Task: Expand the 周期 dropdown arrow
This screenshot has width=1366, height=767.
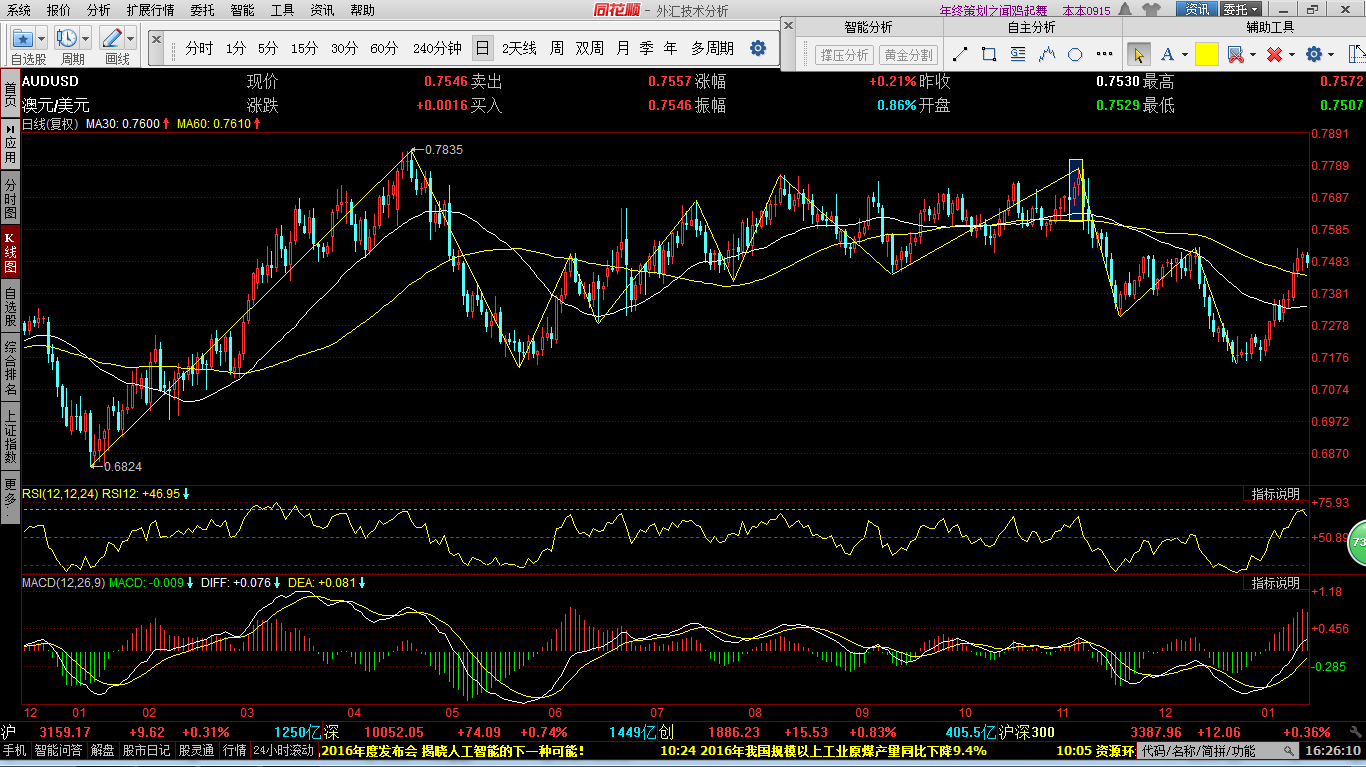Action: 85,39
